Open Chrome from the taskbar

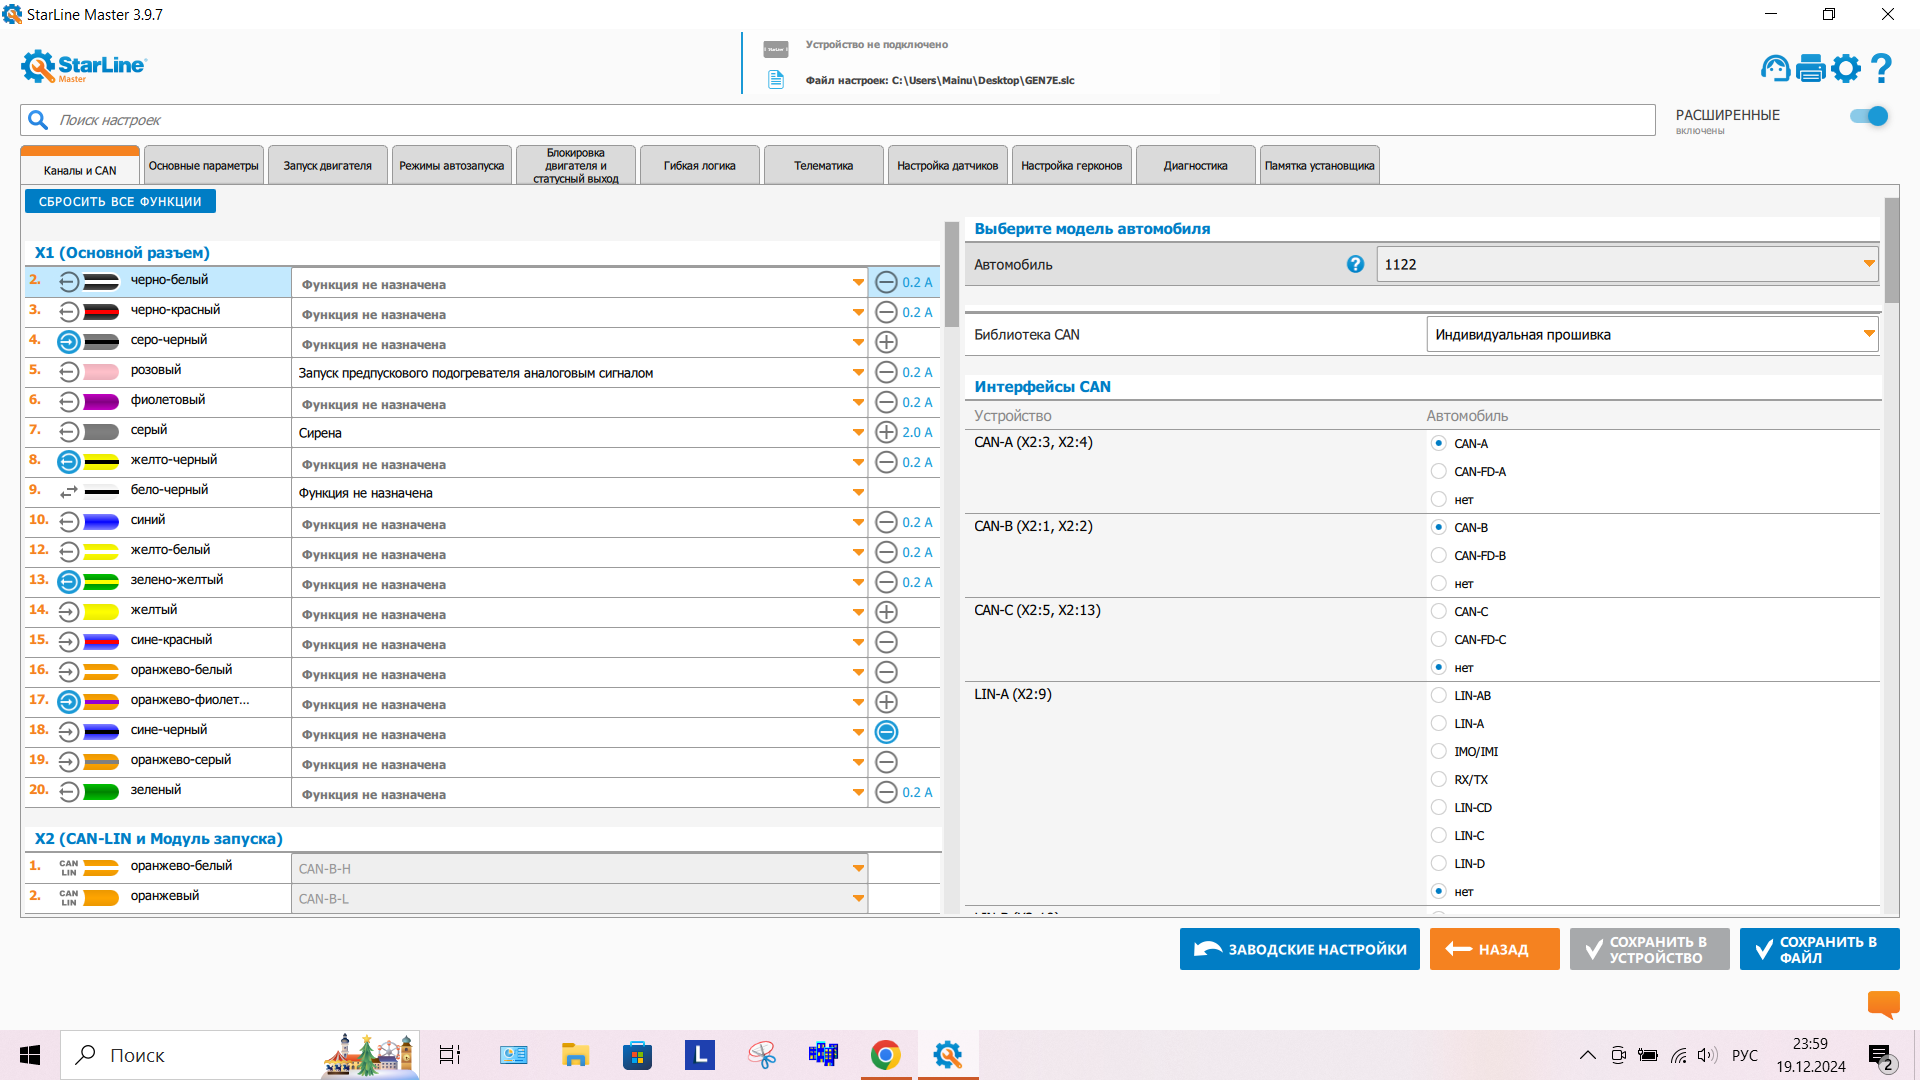tap(885, 1055)
